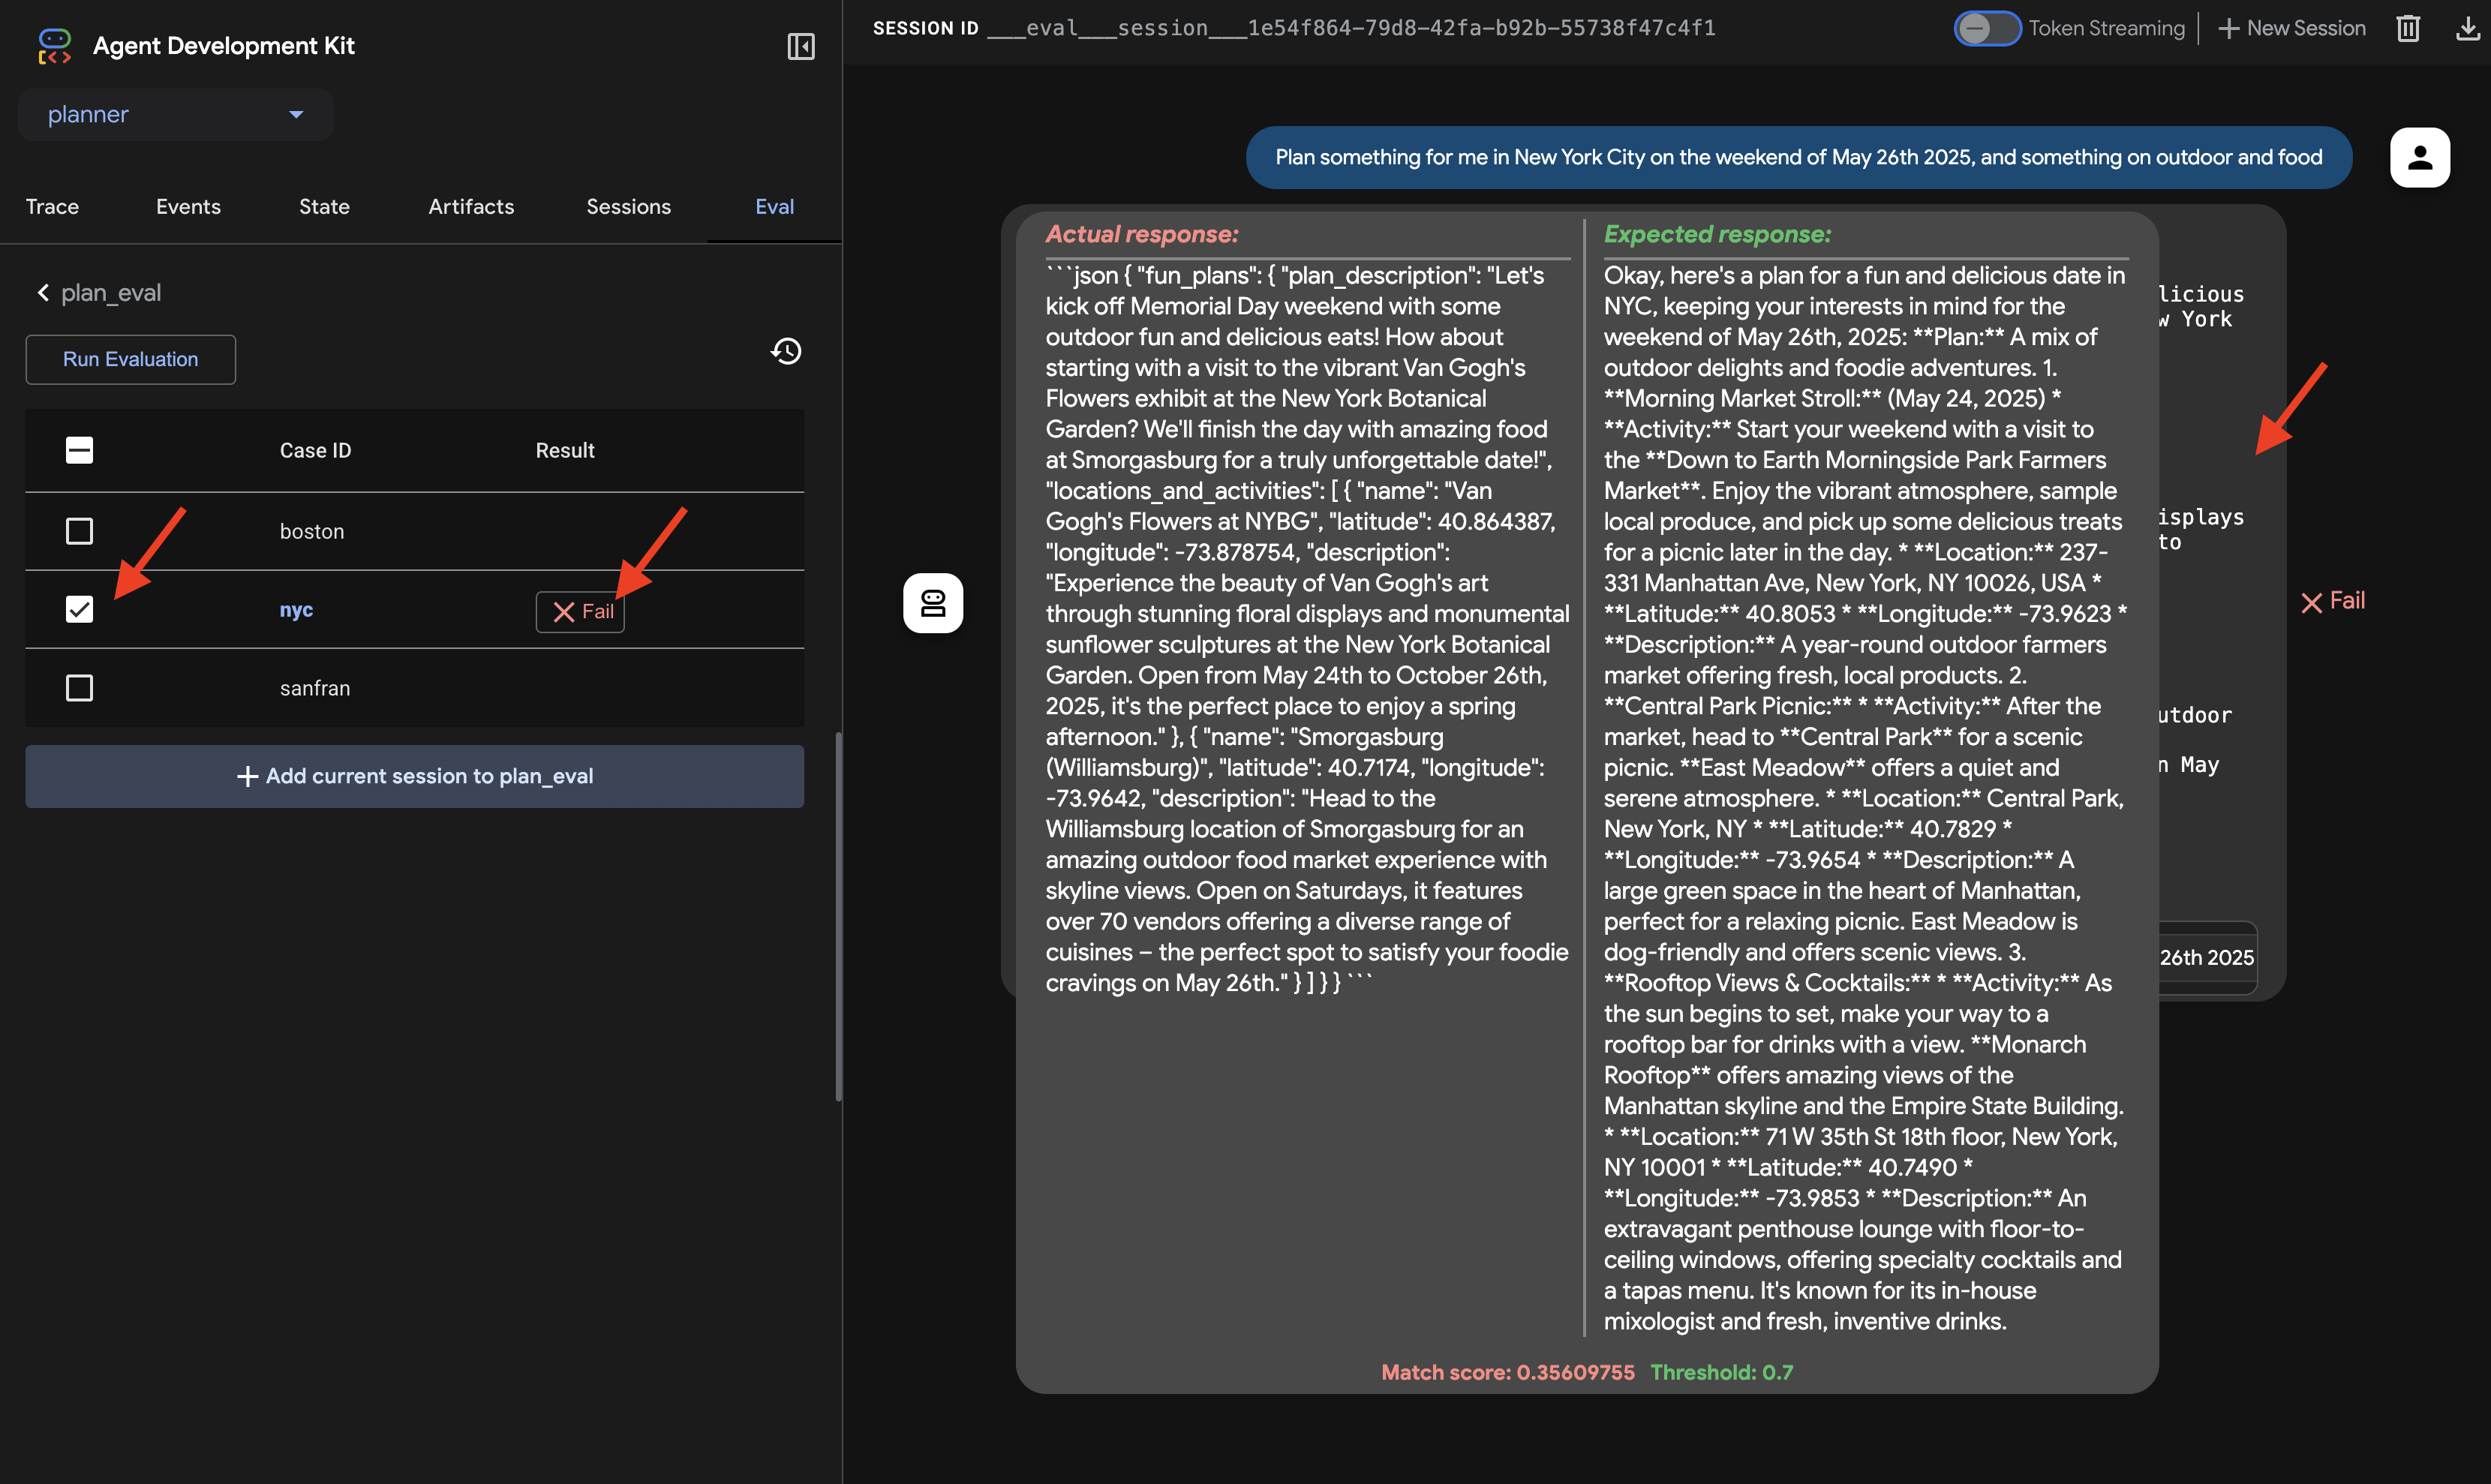Switch to the Trace tab
Screen dimensions: 2491x1484
click(52, 207)
